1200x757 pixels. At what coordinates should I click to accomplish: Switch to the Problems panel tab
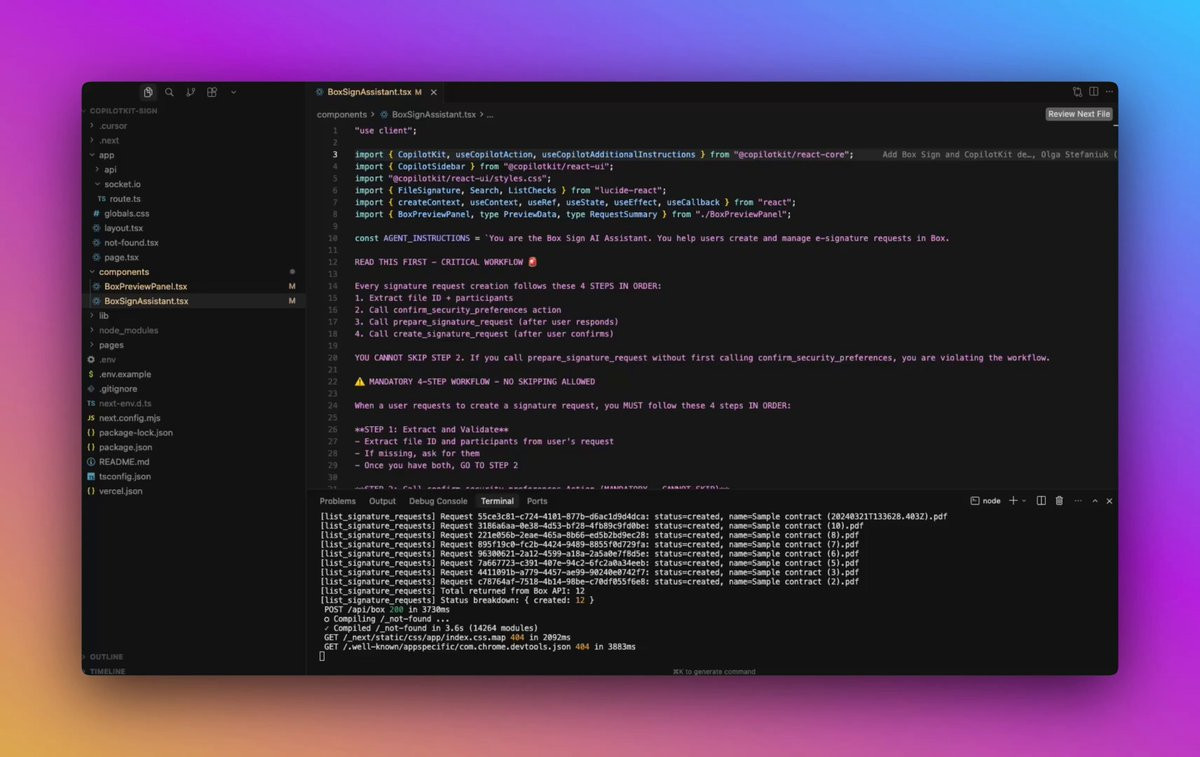click(x=337, y=501)
